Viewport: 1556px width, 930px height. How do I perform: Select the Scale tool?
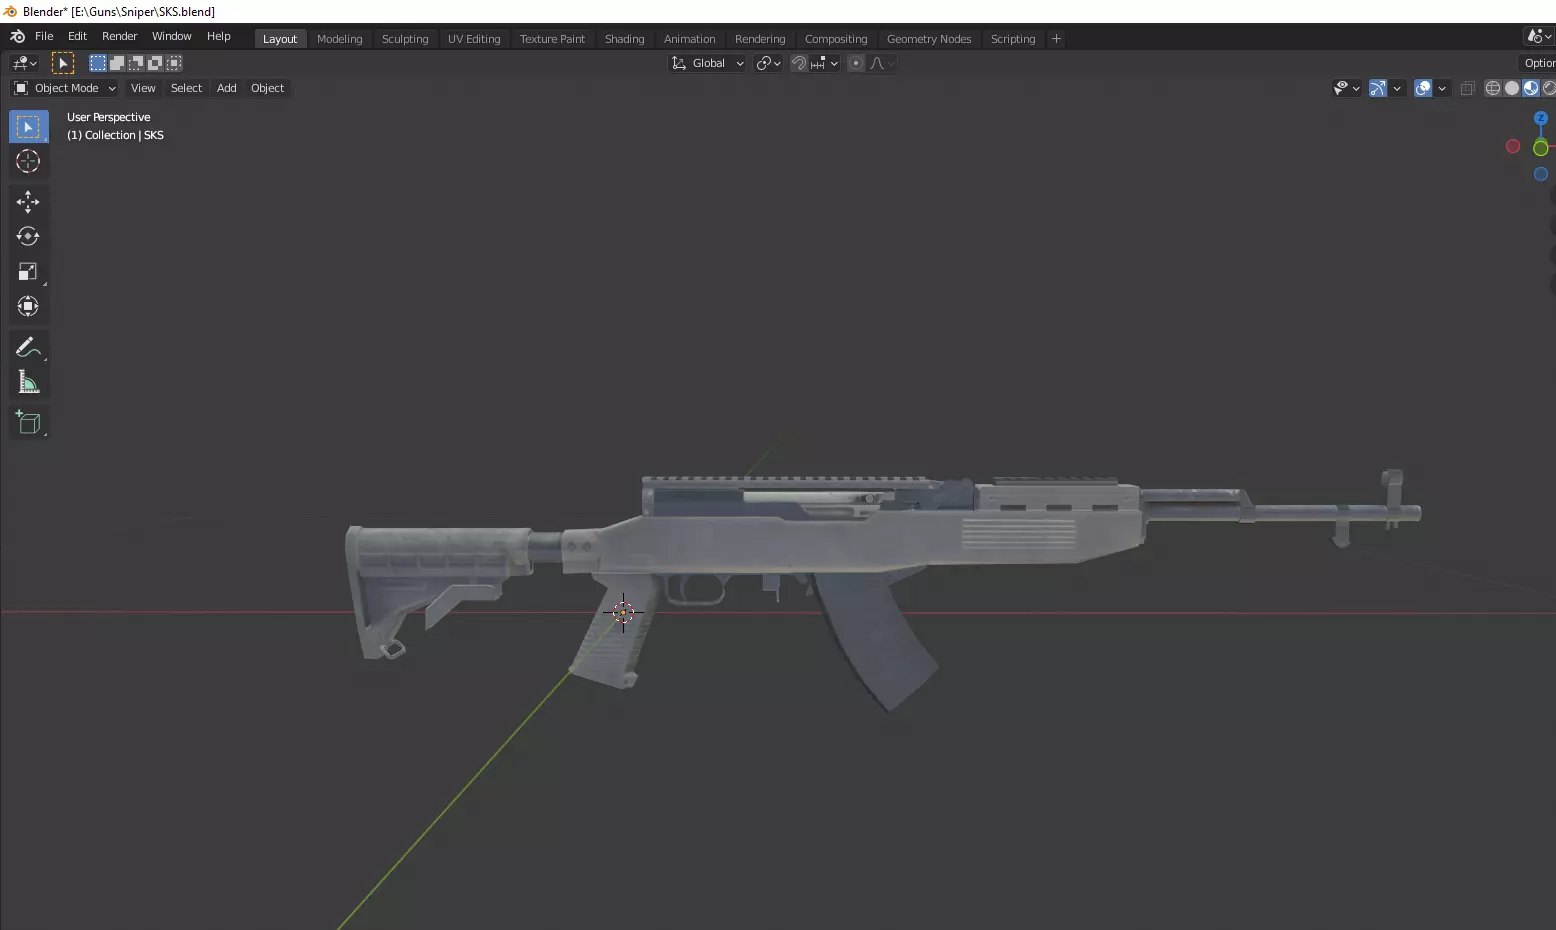[28, 272]
